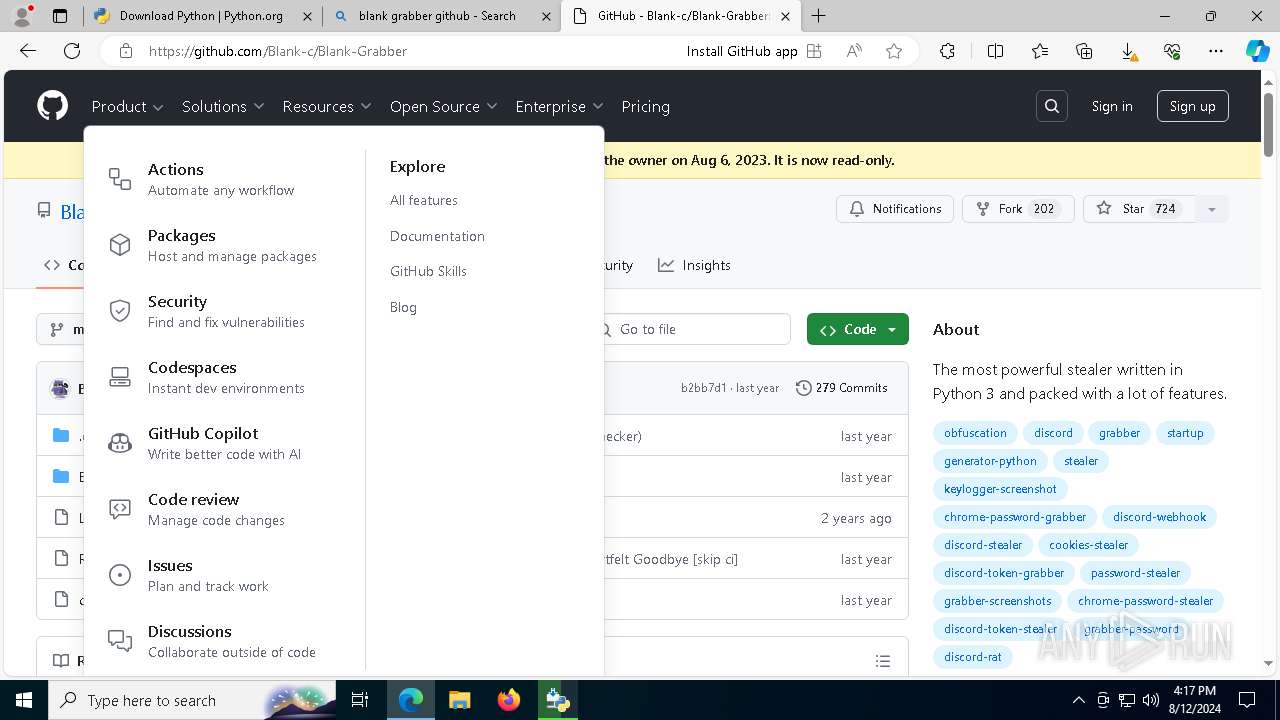Click Install GitHub app button

(754, 51)
